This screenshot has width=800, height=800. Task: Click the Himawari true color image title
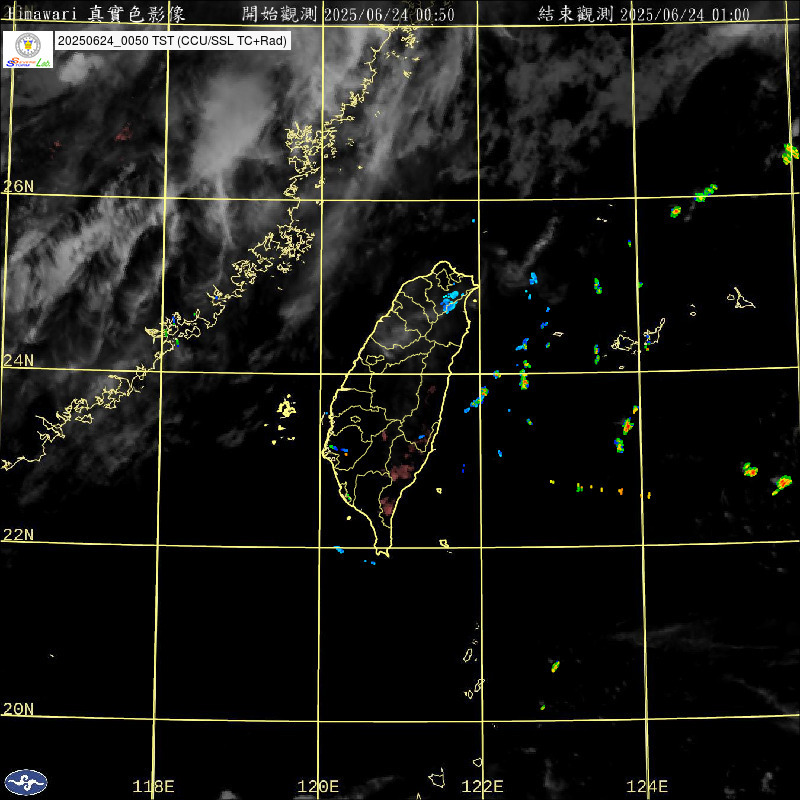point(97,14)
